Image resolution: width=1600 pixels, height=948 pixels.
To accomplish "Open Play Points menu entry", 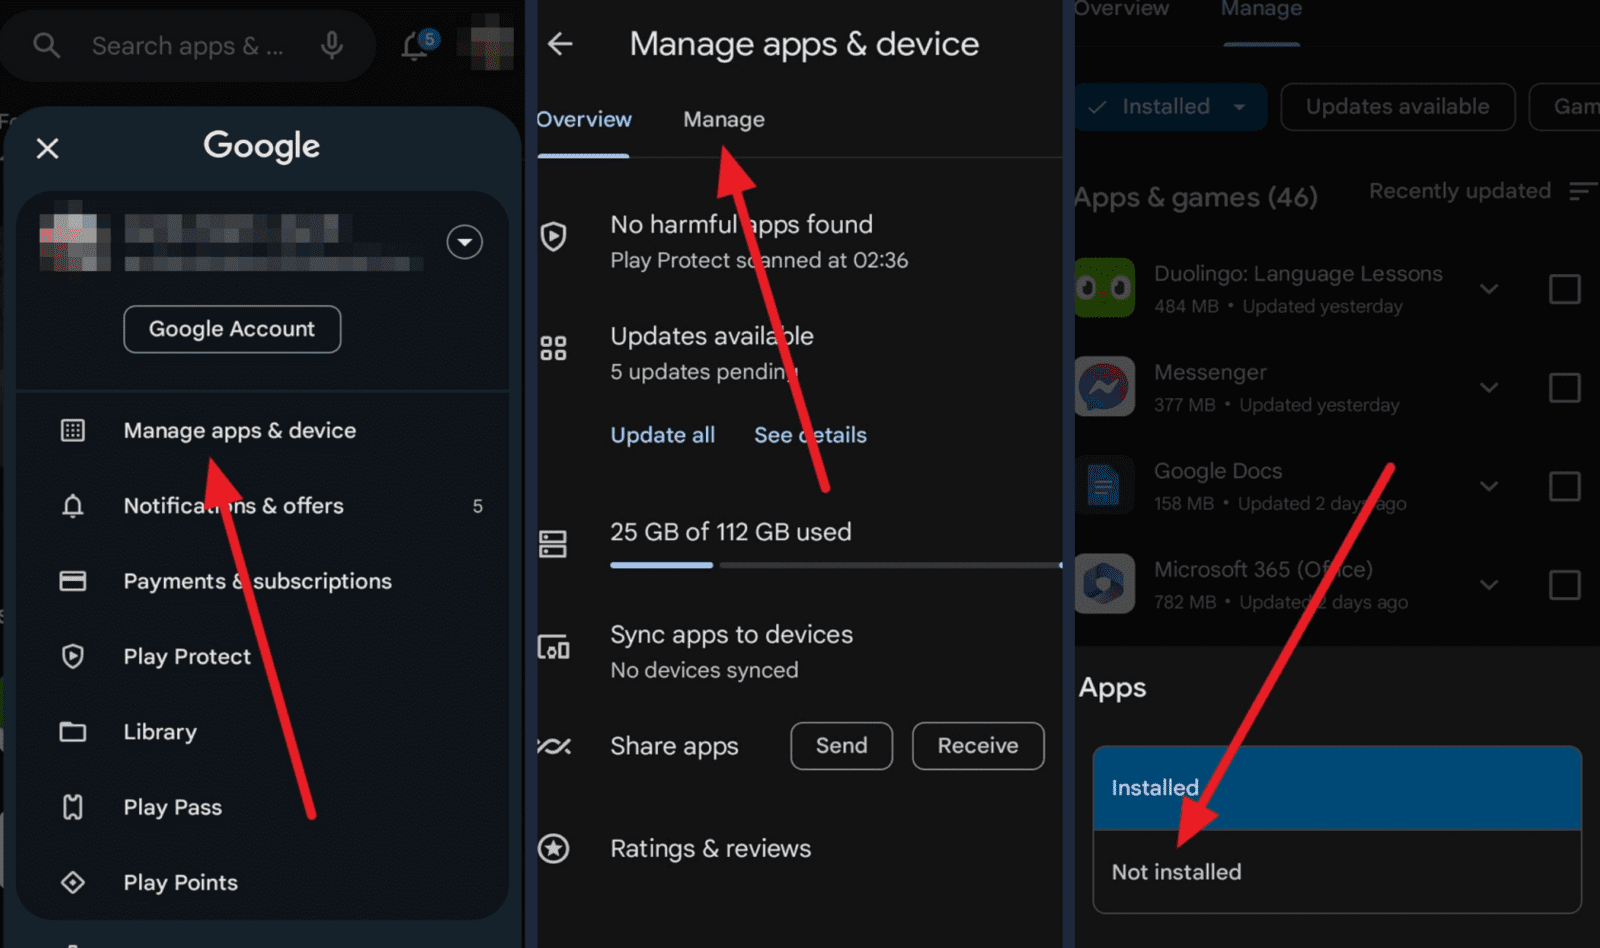I will coord(181,882).
